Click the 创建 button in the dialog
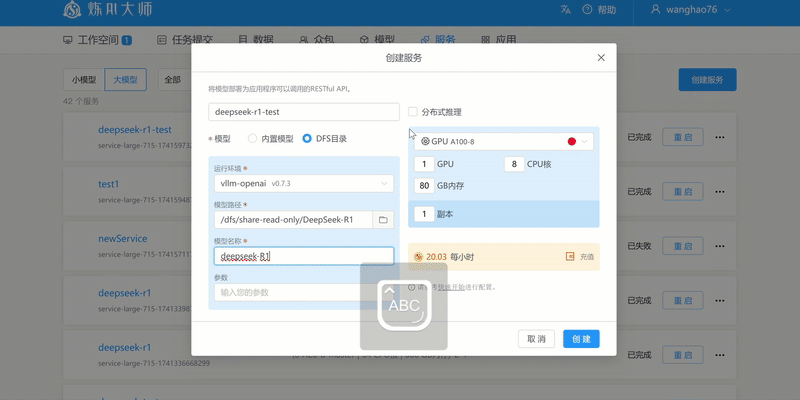 (581, 339)
